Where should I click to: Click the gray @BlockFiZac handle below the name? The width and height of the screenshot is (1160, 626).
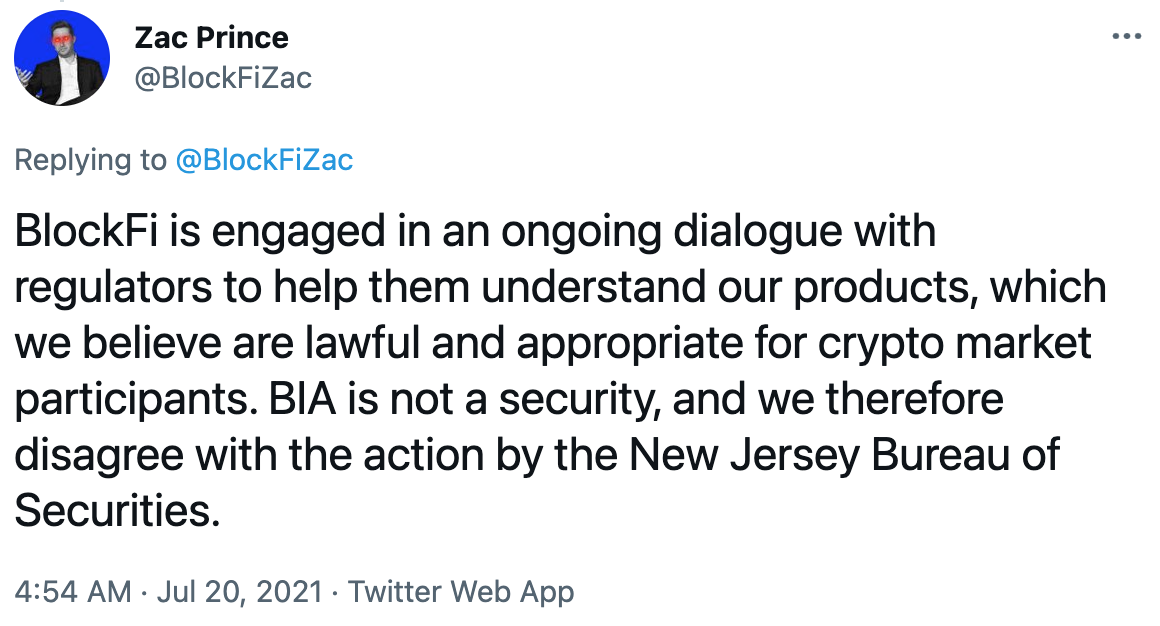[x=222, y=77]
